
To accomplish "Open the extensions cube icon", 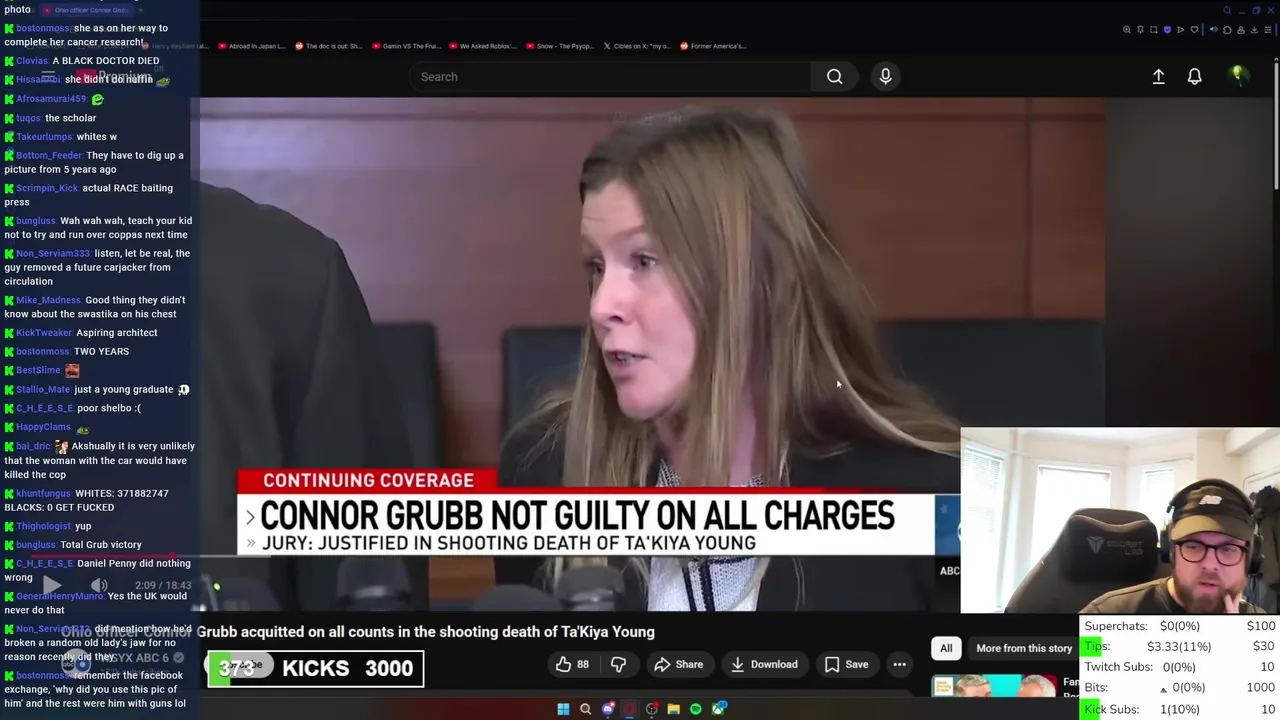I will click(x=1227, y=30).
